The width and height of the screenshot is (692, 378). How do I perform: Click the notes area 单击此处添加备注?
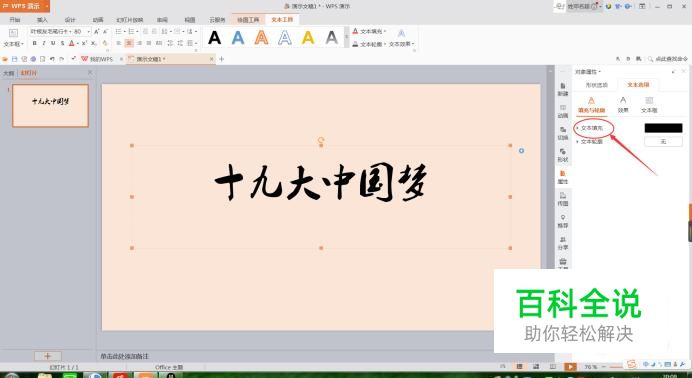point(124,356)
